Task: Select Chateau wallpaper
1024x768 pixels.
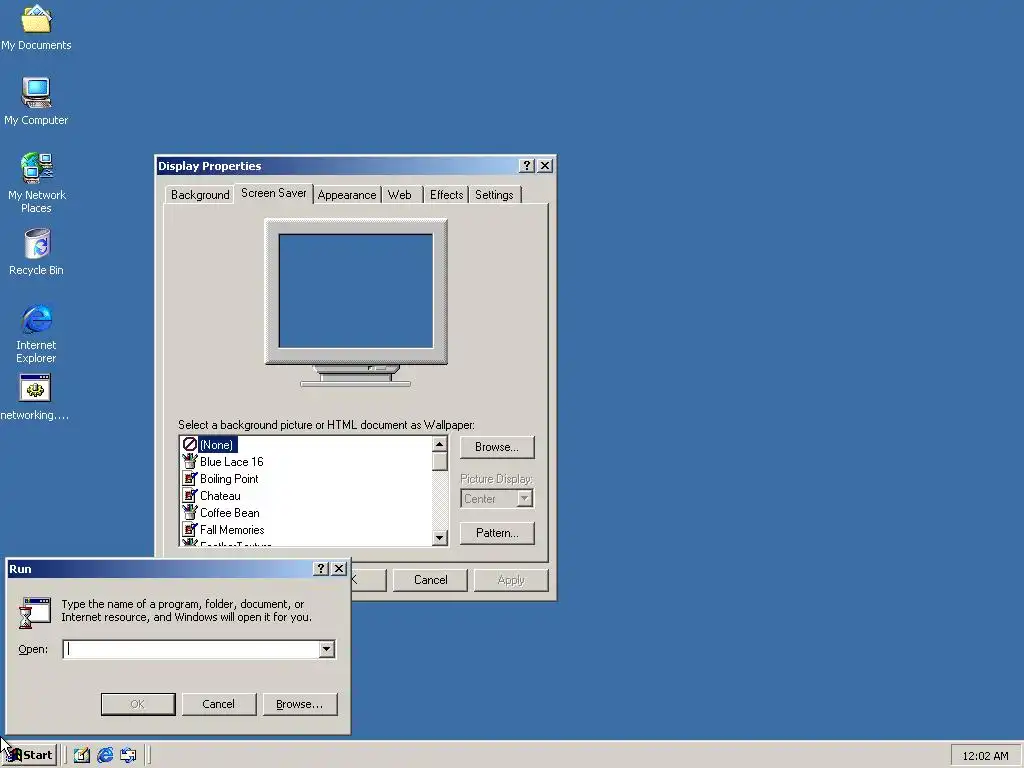Action: click(220, 496)
